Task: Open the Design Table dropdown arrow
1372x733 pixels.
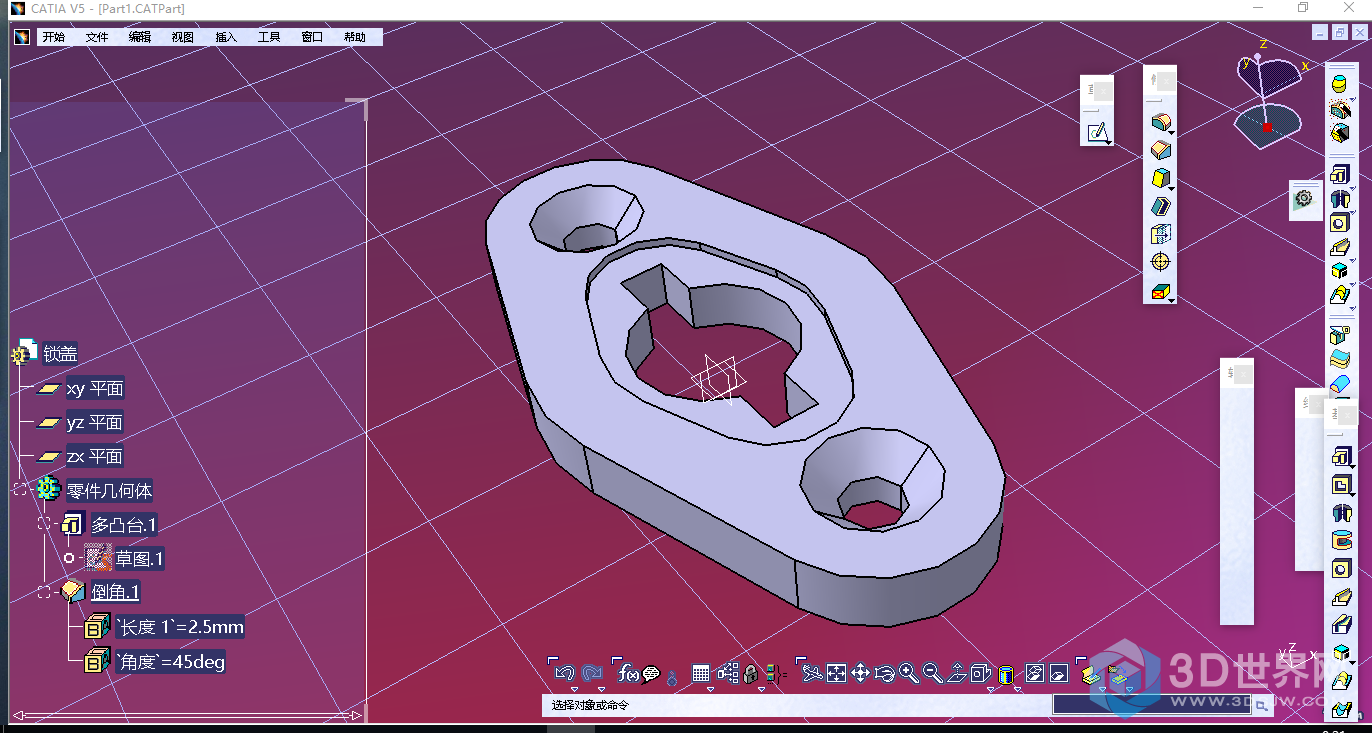Action: point(711,689)
